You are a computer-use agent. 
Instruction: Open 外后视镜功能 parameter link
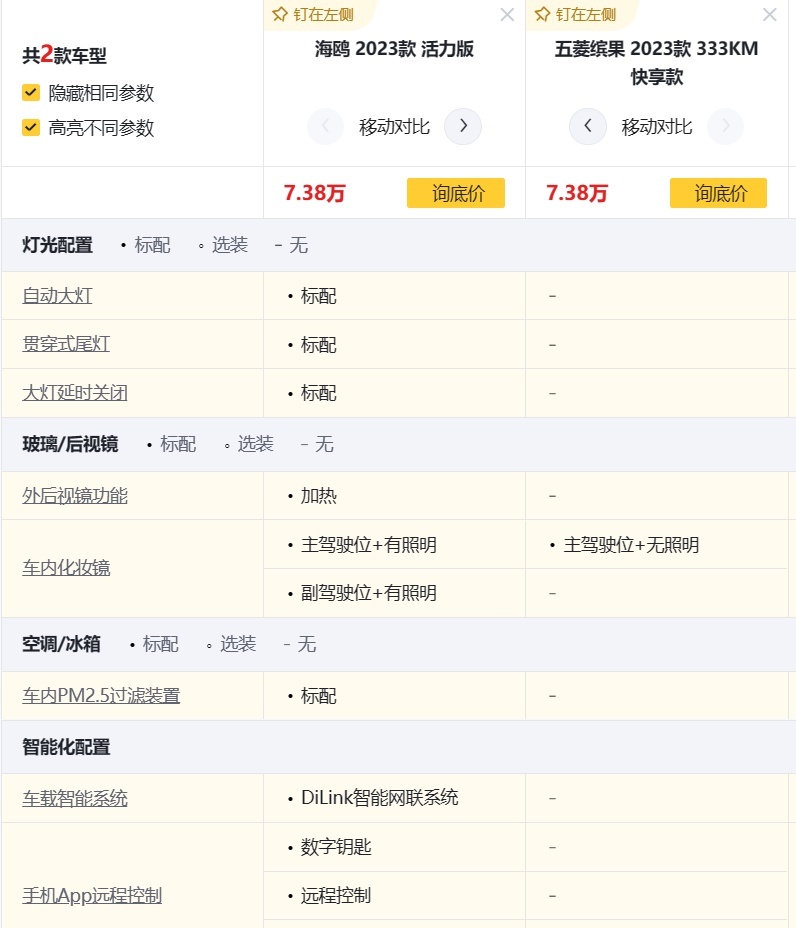point(75,495)
